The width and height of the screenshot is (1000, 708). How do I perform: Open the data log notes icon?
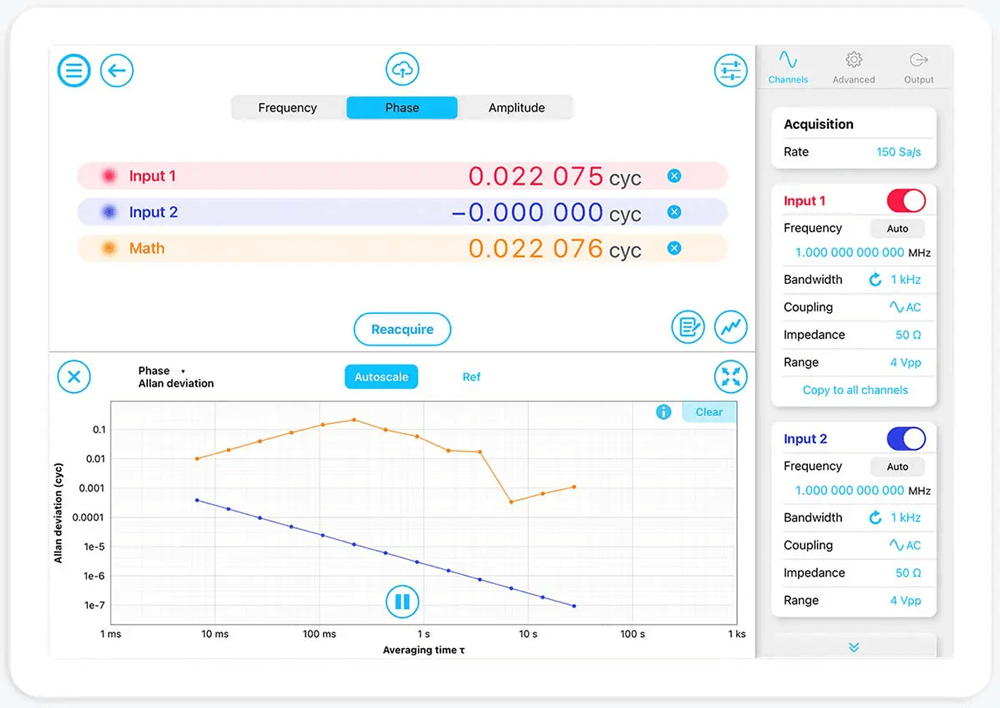(688, 328)
